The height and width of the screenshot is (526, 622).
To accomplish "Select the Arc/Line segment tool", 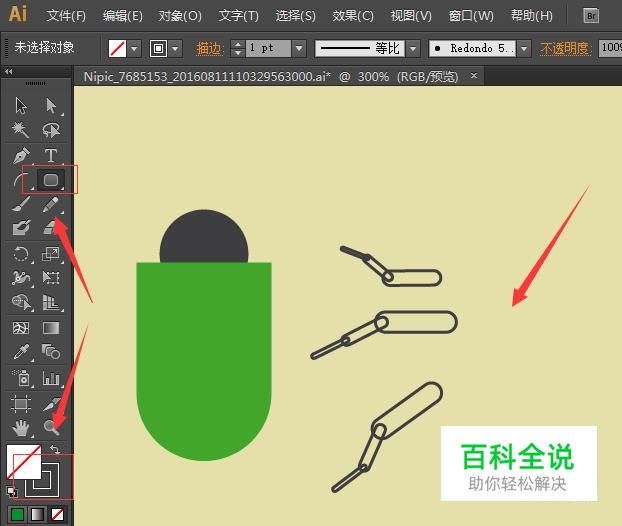I will point(21,180).
